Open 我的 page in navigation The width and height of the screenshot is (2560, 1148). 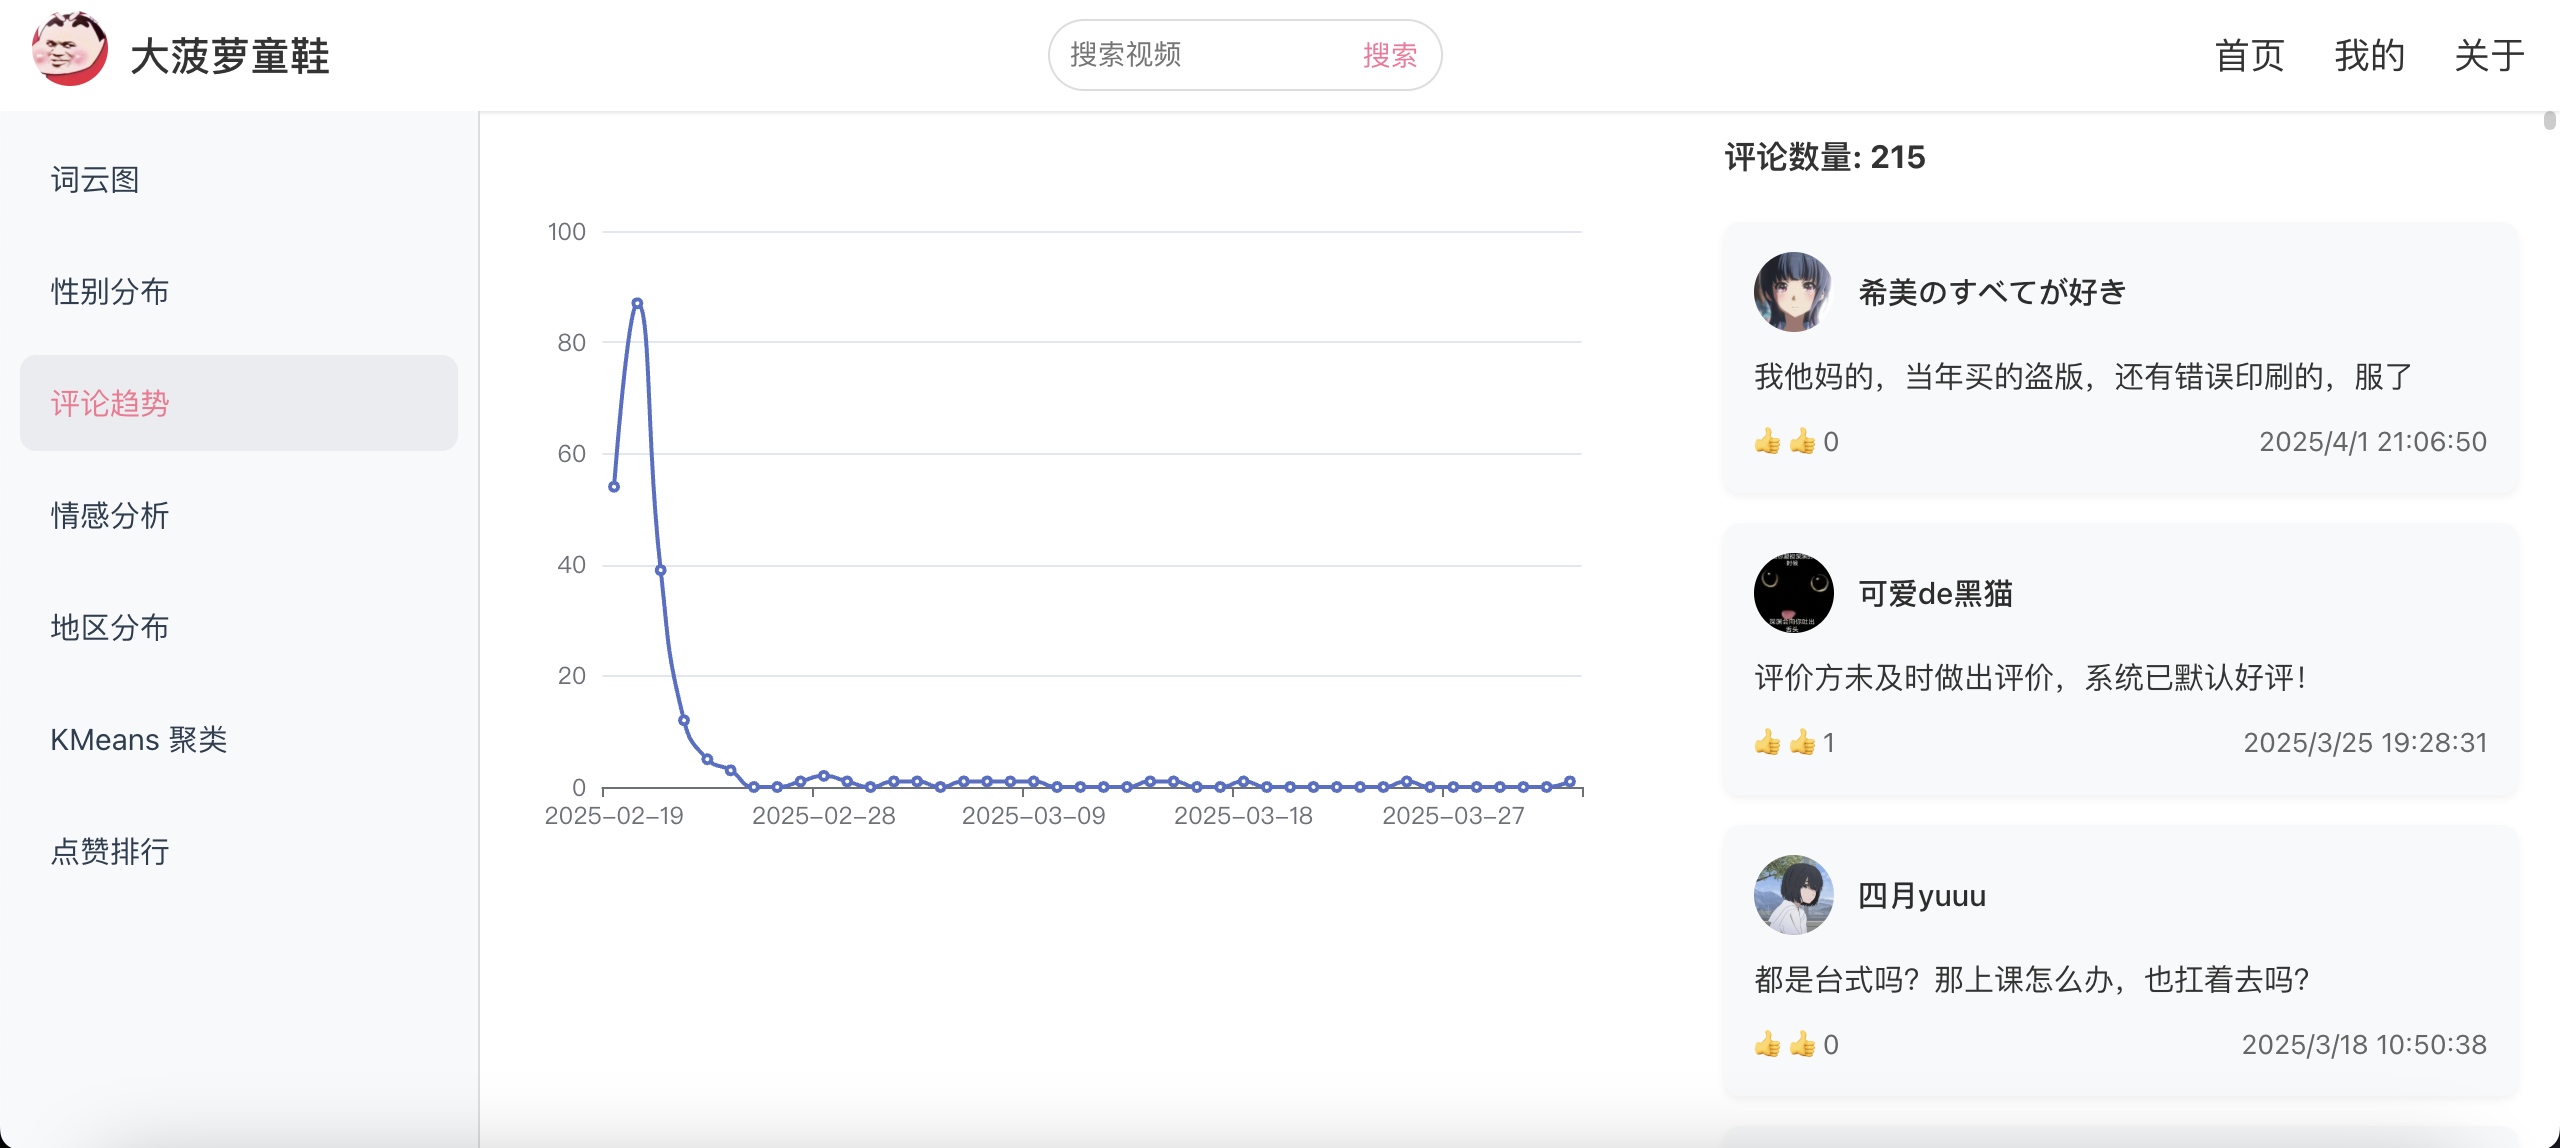click(x=2369, y=56)
